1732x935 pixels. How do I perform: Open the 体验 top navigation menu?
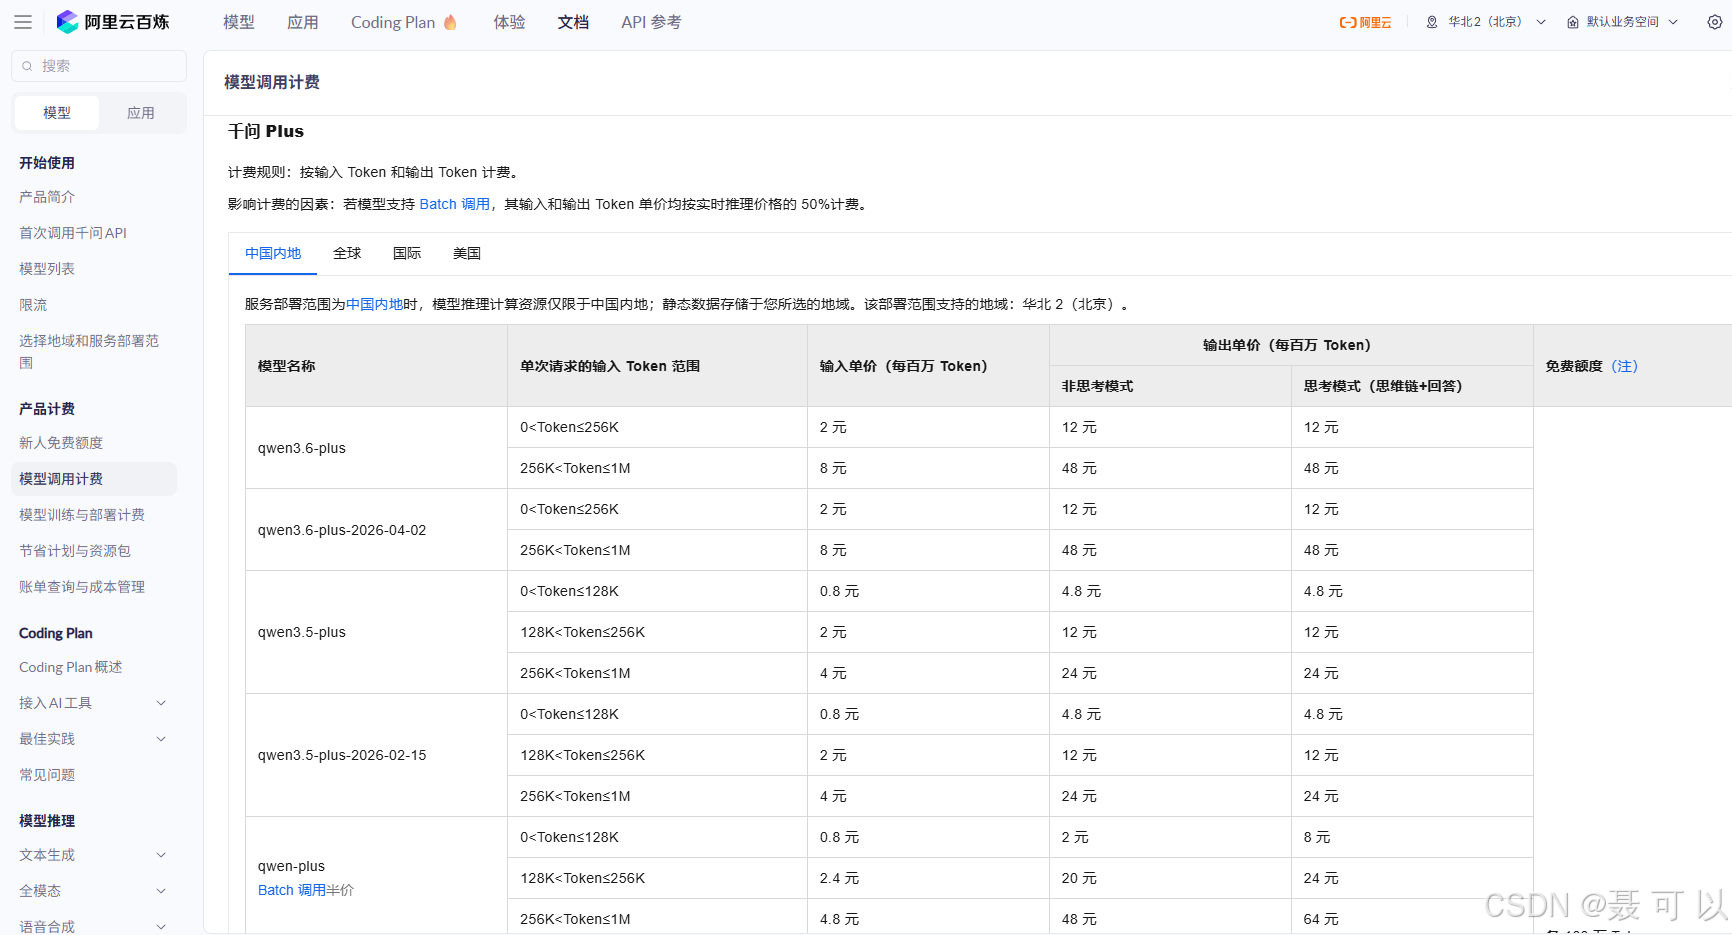[x=509, y=22]
